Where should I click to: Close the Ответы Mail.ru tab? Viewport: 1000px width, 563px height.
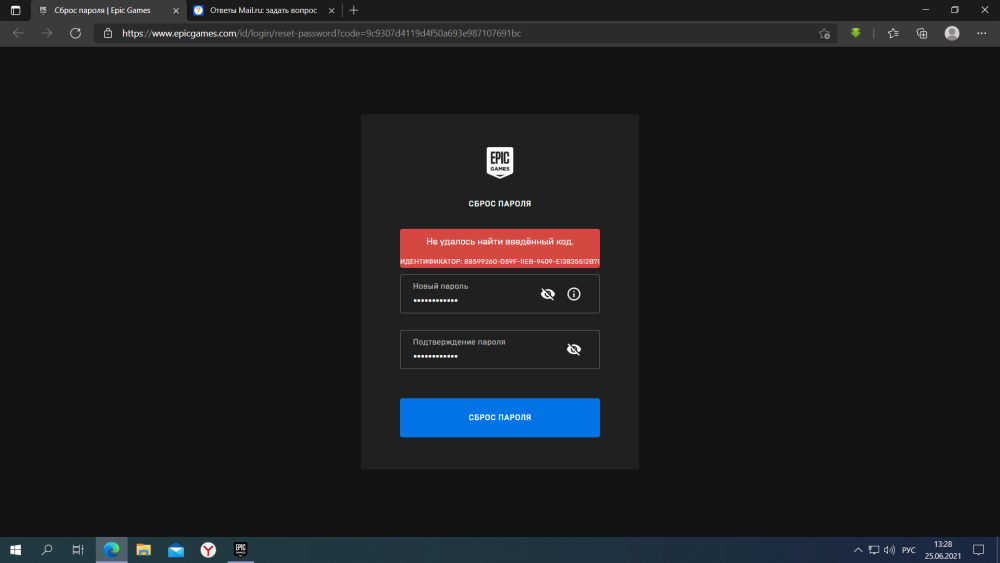click(332, 10)
